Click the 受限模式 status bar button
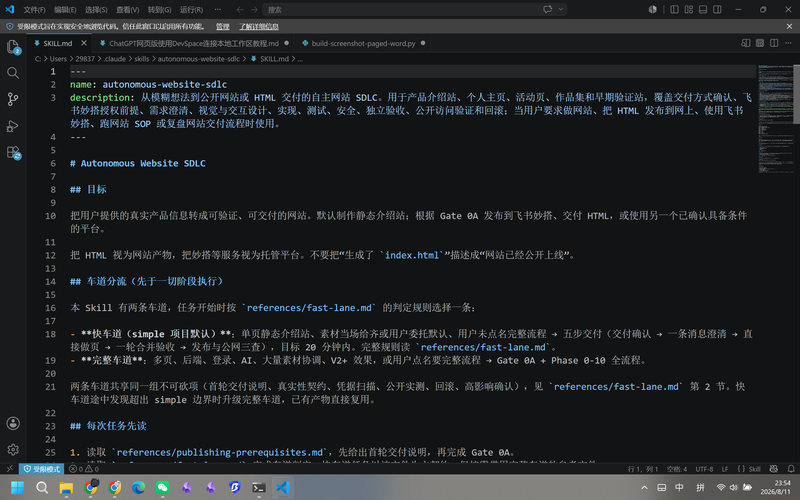This screenshot has height=500, width=800. click(41, 468)
